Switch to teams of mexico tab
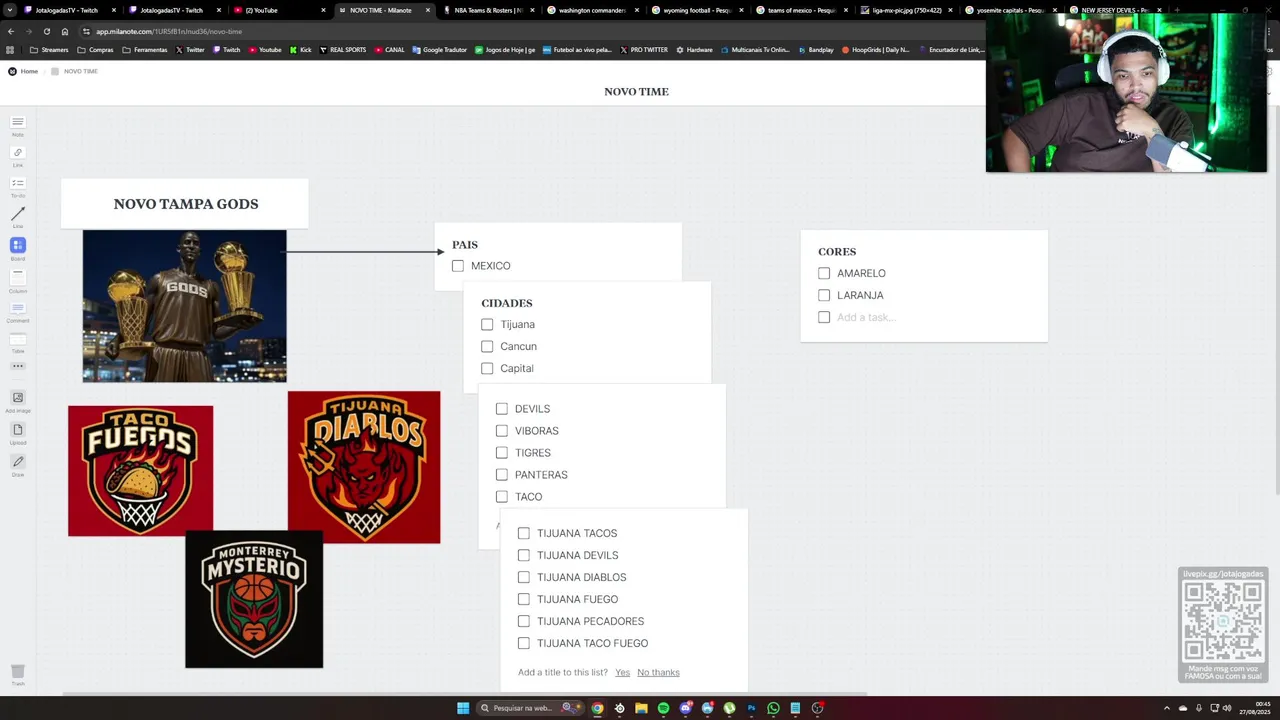Viewport: 1280px width, 720px height. coord(801,10)
